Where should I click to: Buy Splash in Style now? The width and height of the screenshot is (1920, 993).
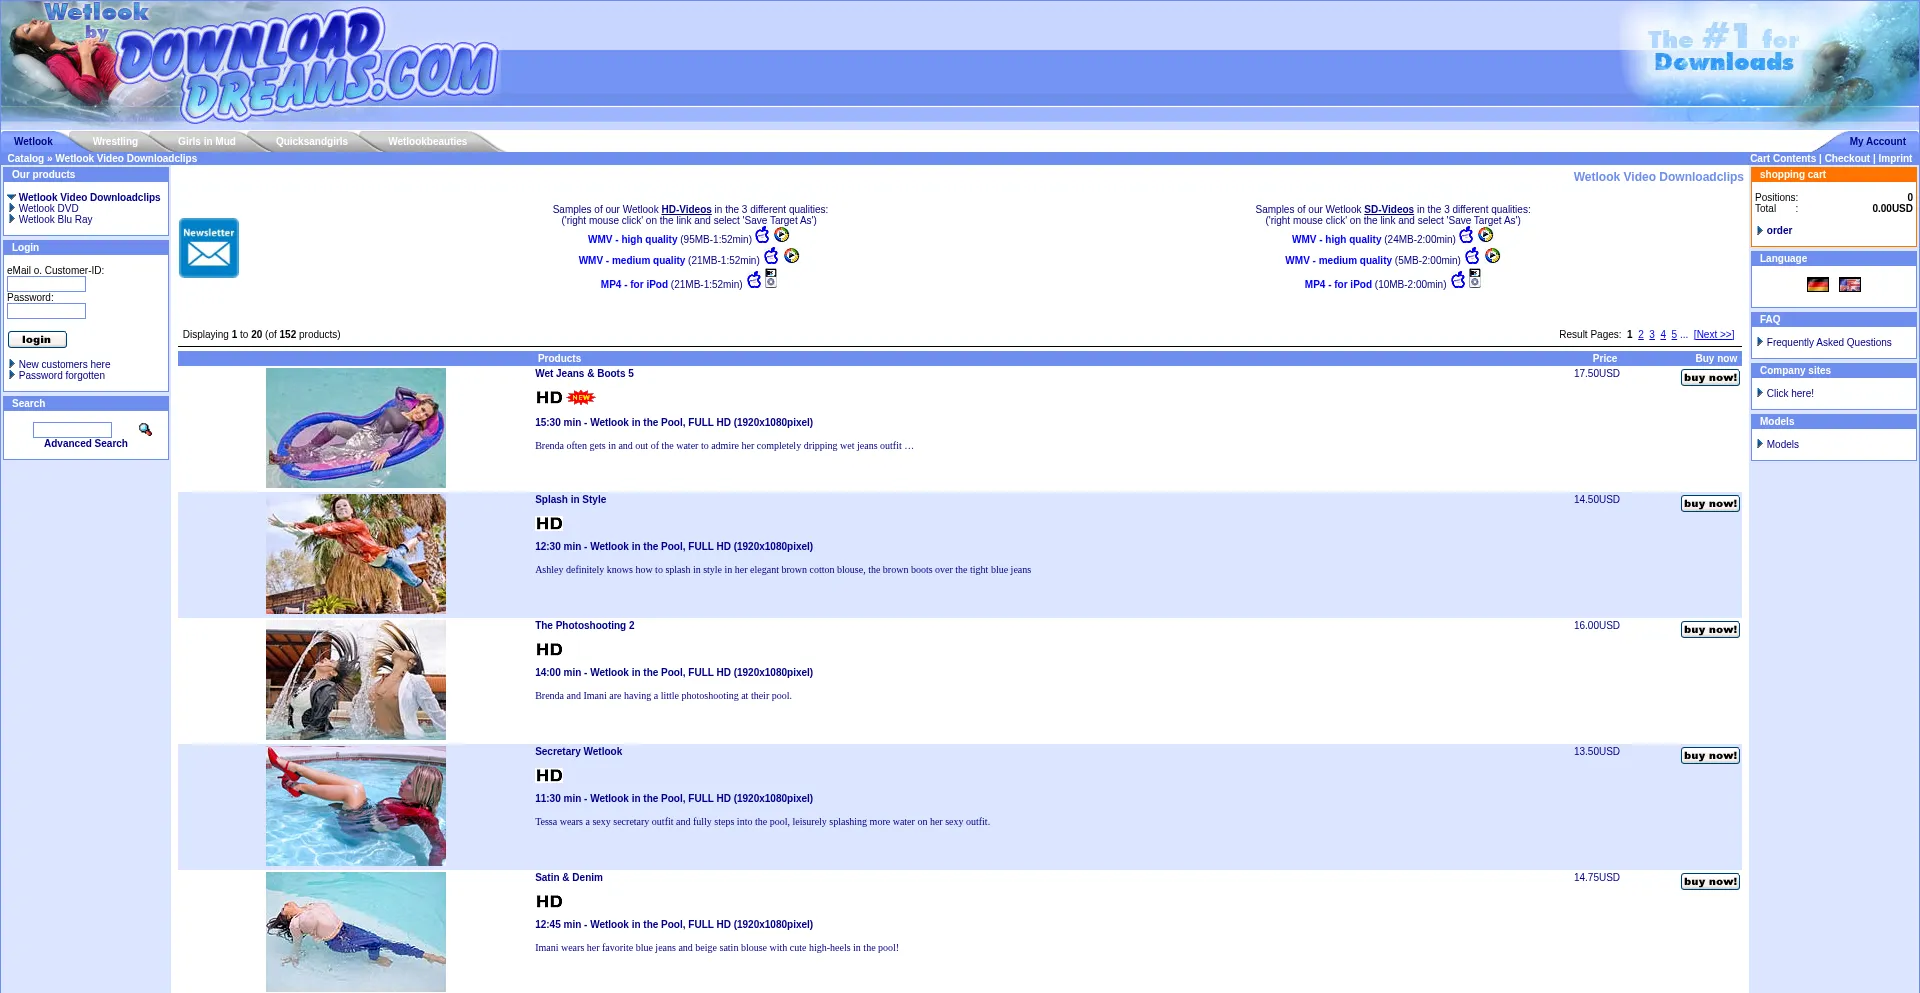point(1710,504)
